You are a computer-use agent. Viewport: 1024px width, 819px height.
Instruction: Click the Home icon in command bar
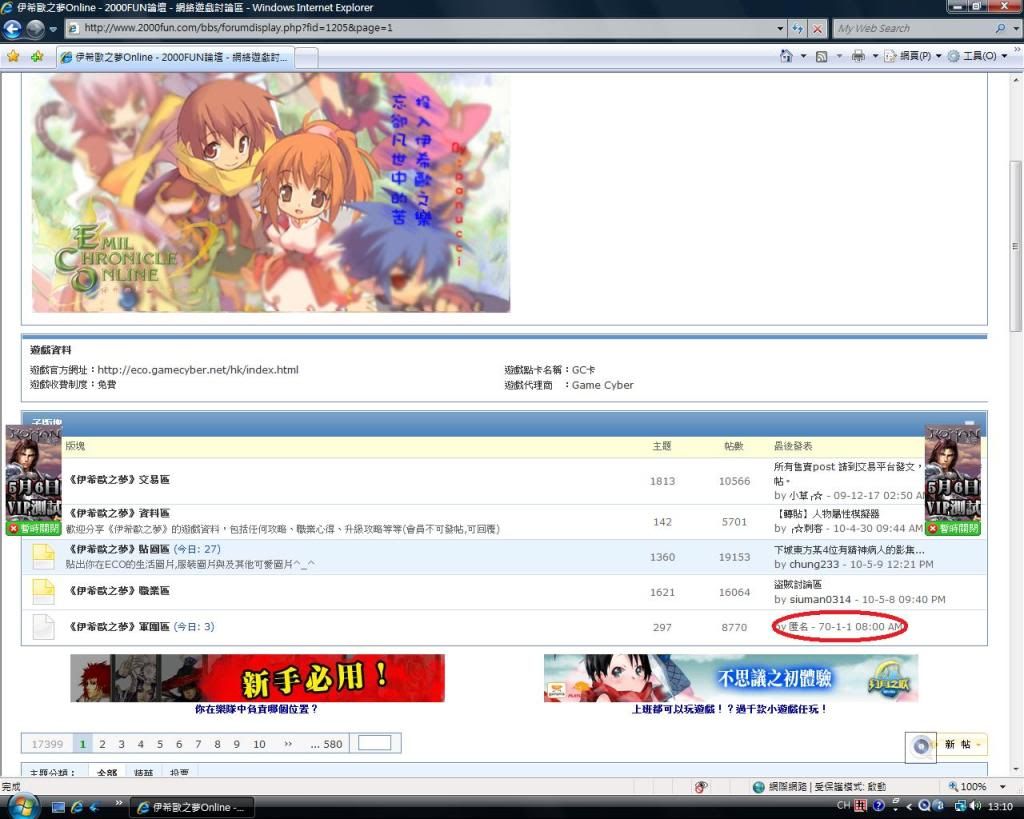pyautogui.click(x=787, y=56)
